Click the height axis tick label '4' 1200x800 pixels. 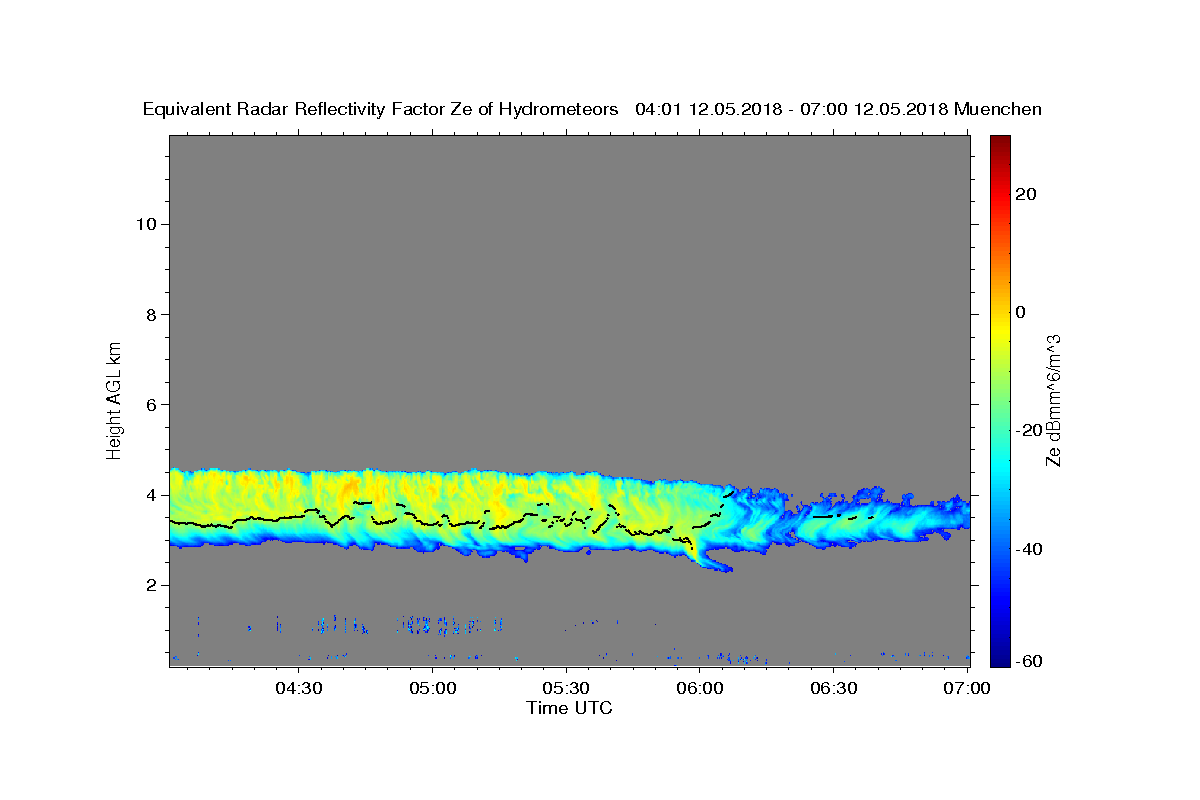149,495
